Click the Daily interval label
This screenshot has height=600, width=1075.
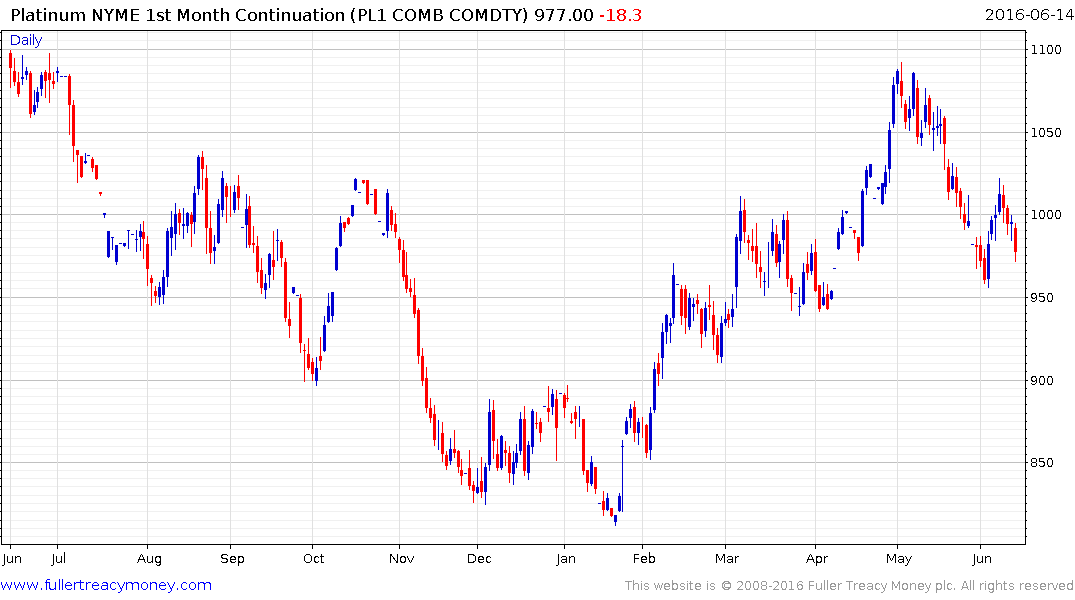tap(26, 40)
